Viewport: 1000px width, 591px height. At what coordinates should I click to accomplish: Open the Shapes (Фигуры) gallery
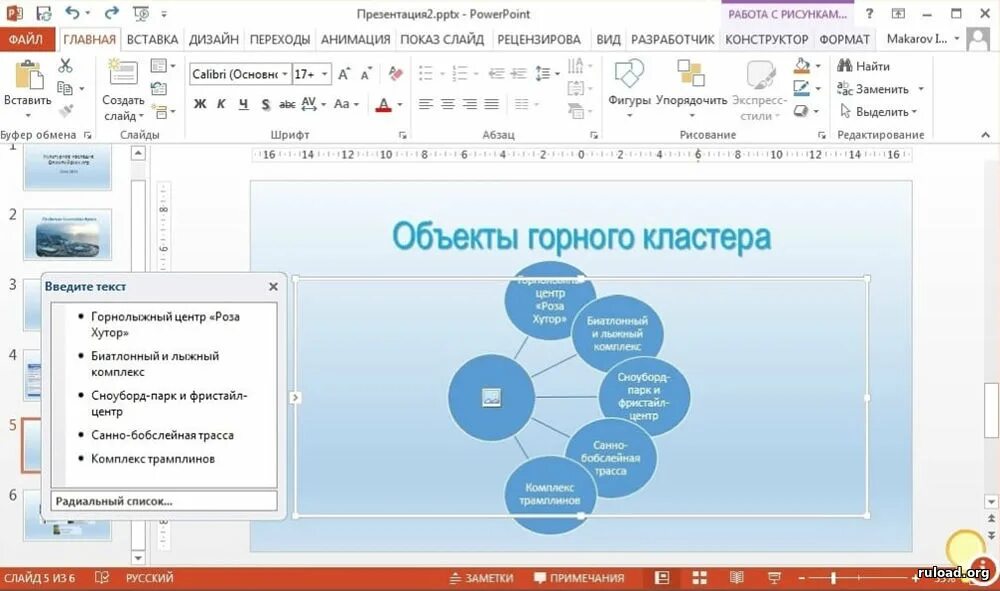629,89
